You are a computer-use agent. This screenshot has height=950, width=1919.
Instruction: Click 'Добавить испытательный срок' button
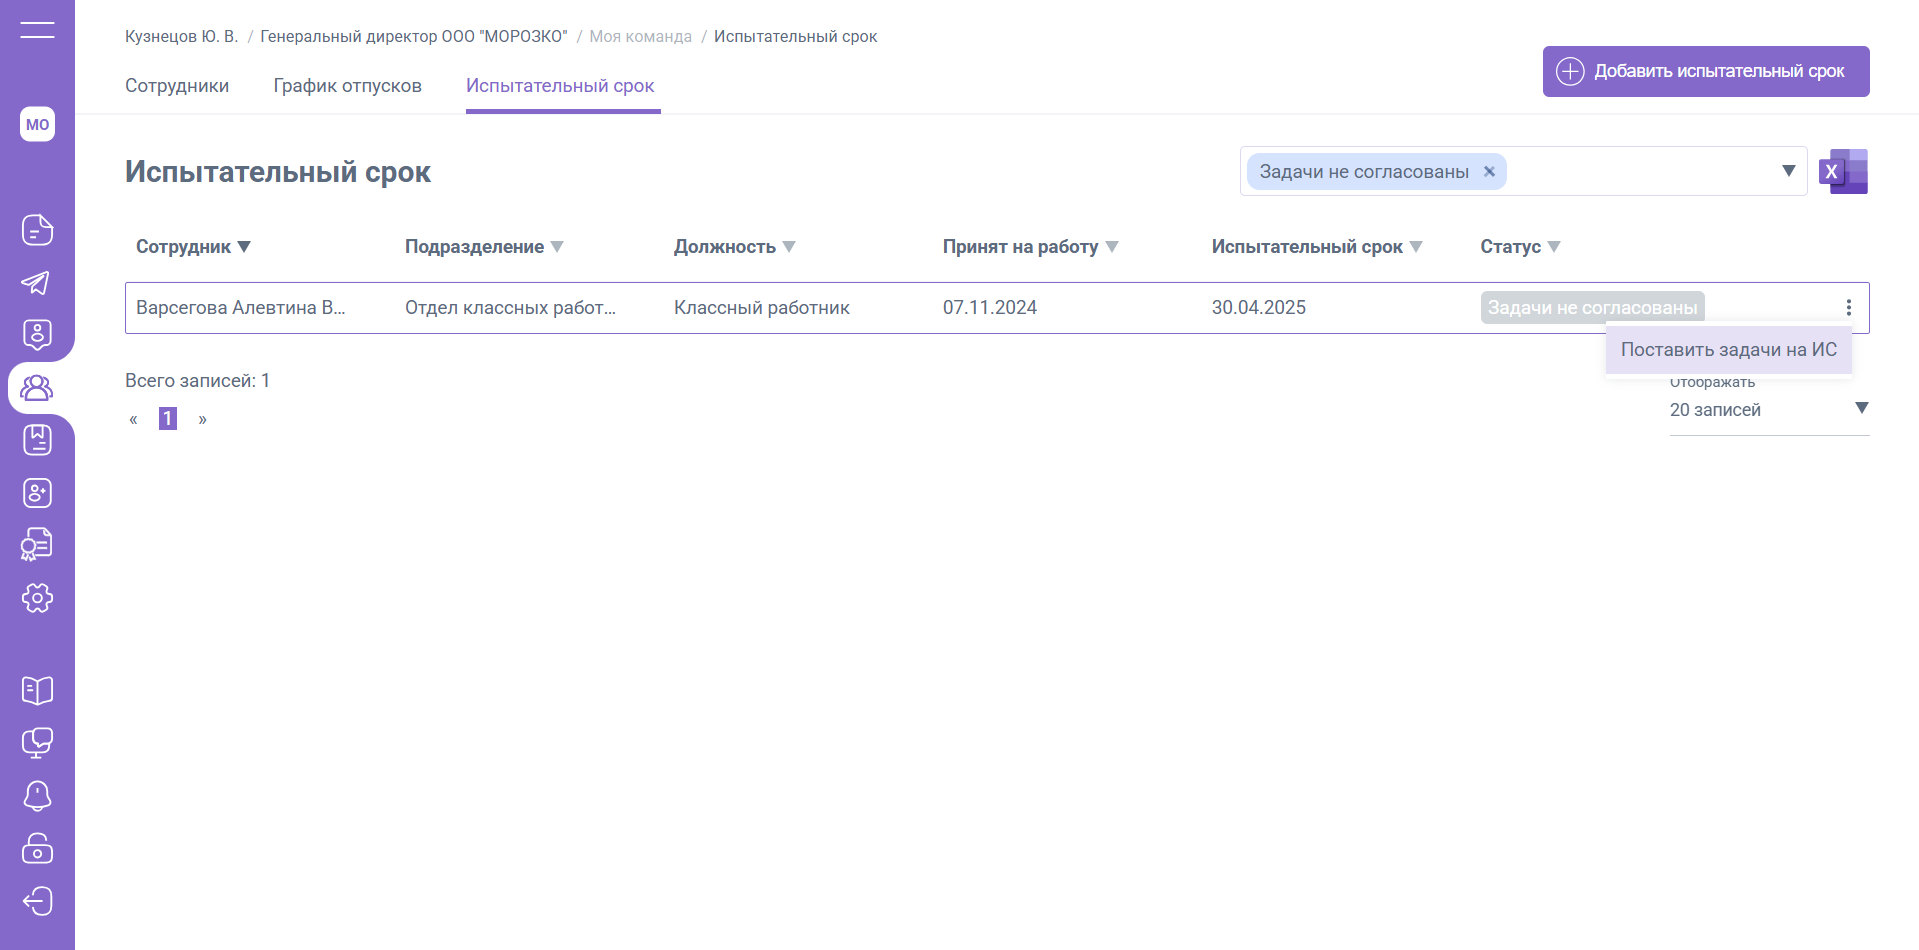pyautogui.click(x=1705, y=72)
